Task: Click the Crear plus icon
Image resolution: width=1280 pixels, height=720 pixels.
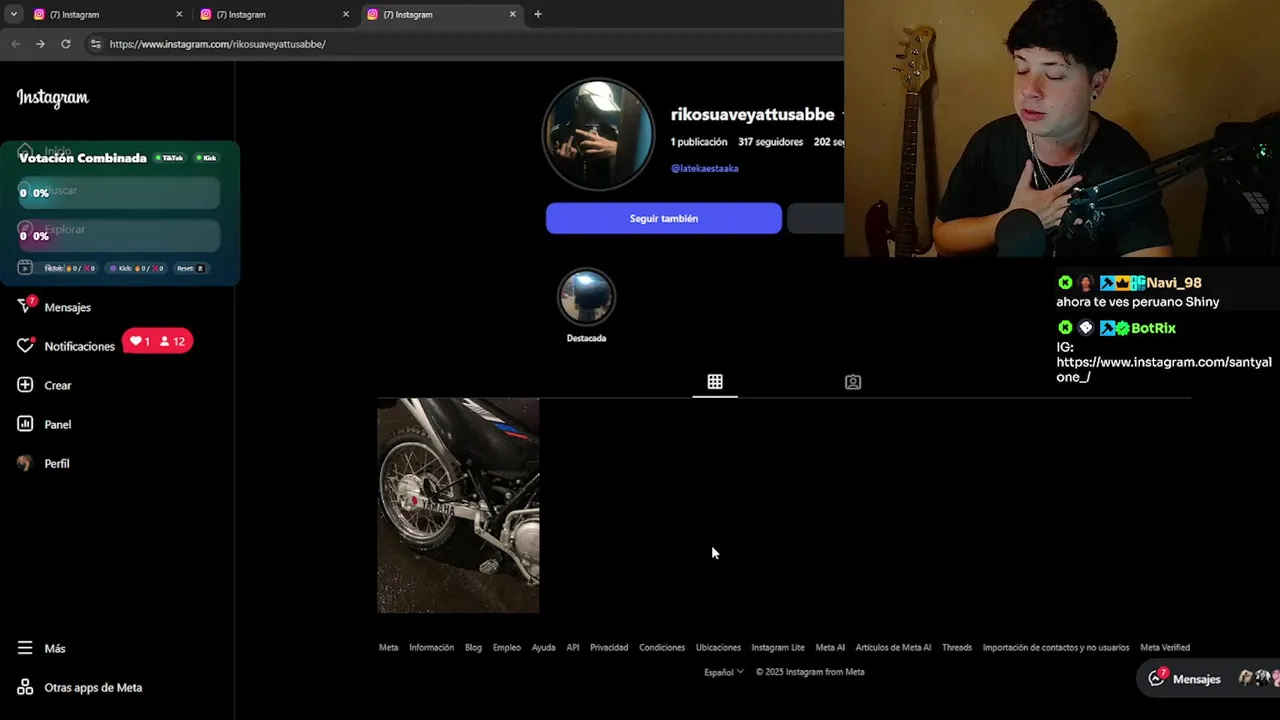Action: coord(25,385)
